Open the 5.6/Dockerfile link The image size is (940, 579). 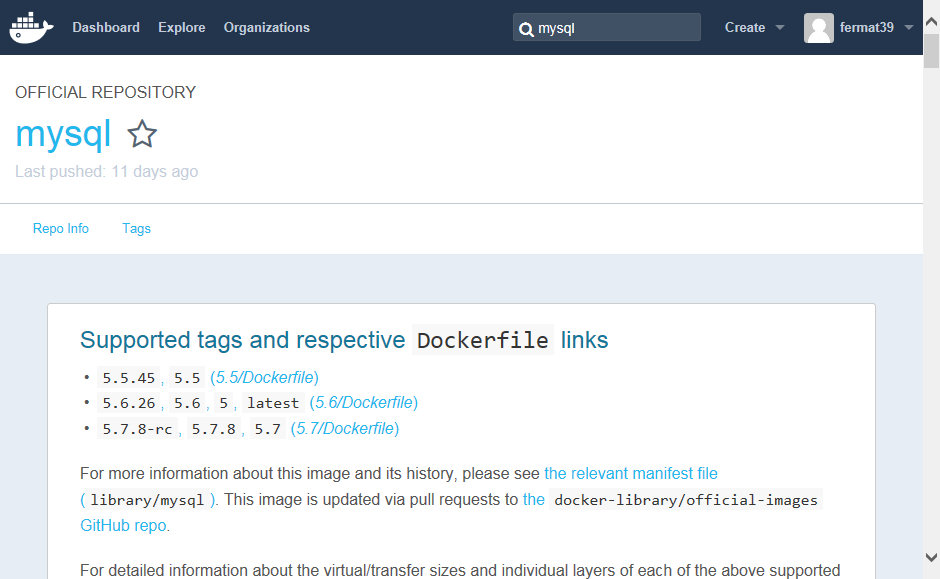coord(363,403)
